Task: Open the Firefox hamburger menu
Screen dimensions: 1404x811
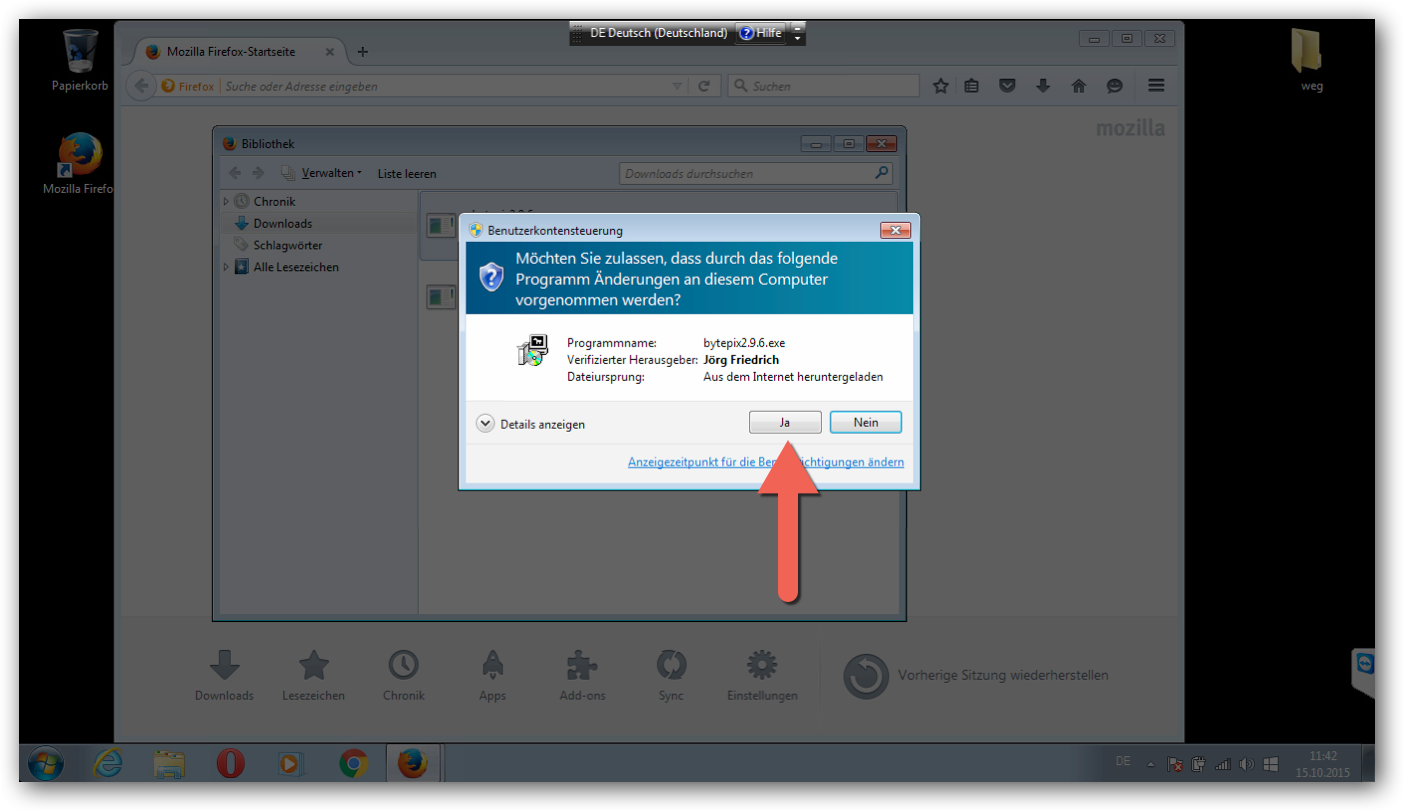Action: coord(1156,86)
